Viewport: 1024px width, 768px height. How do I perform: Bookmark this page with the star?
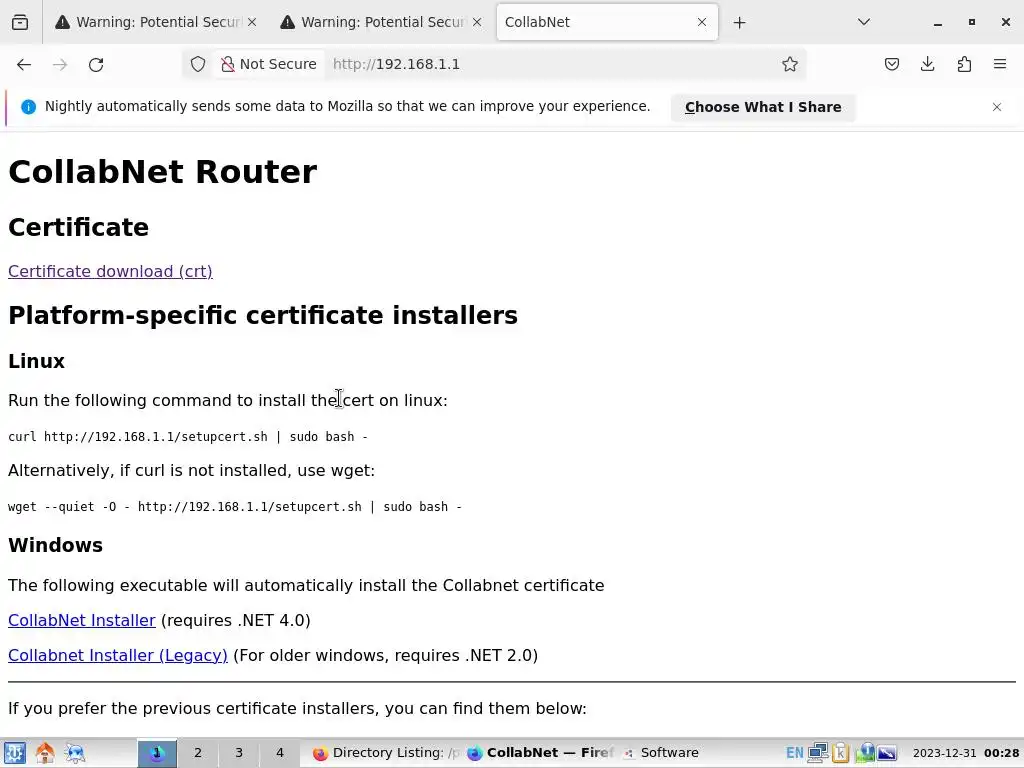point(790,64)
